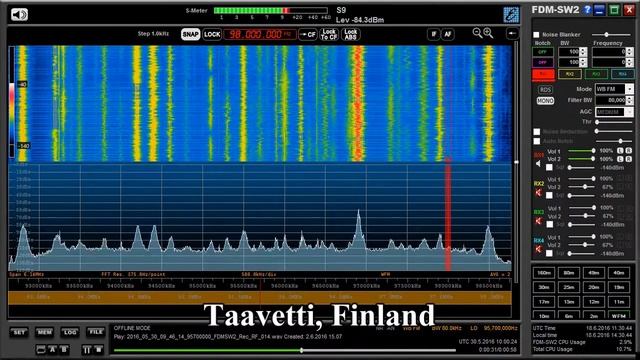Click the Lock ABS button

tap(351, 34)
